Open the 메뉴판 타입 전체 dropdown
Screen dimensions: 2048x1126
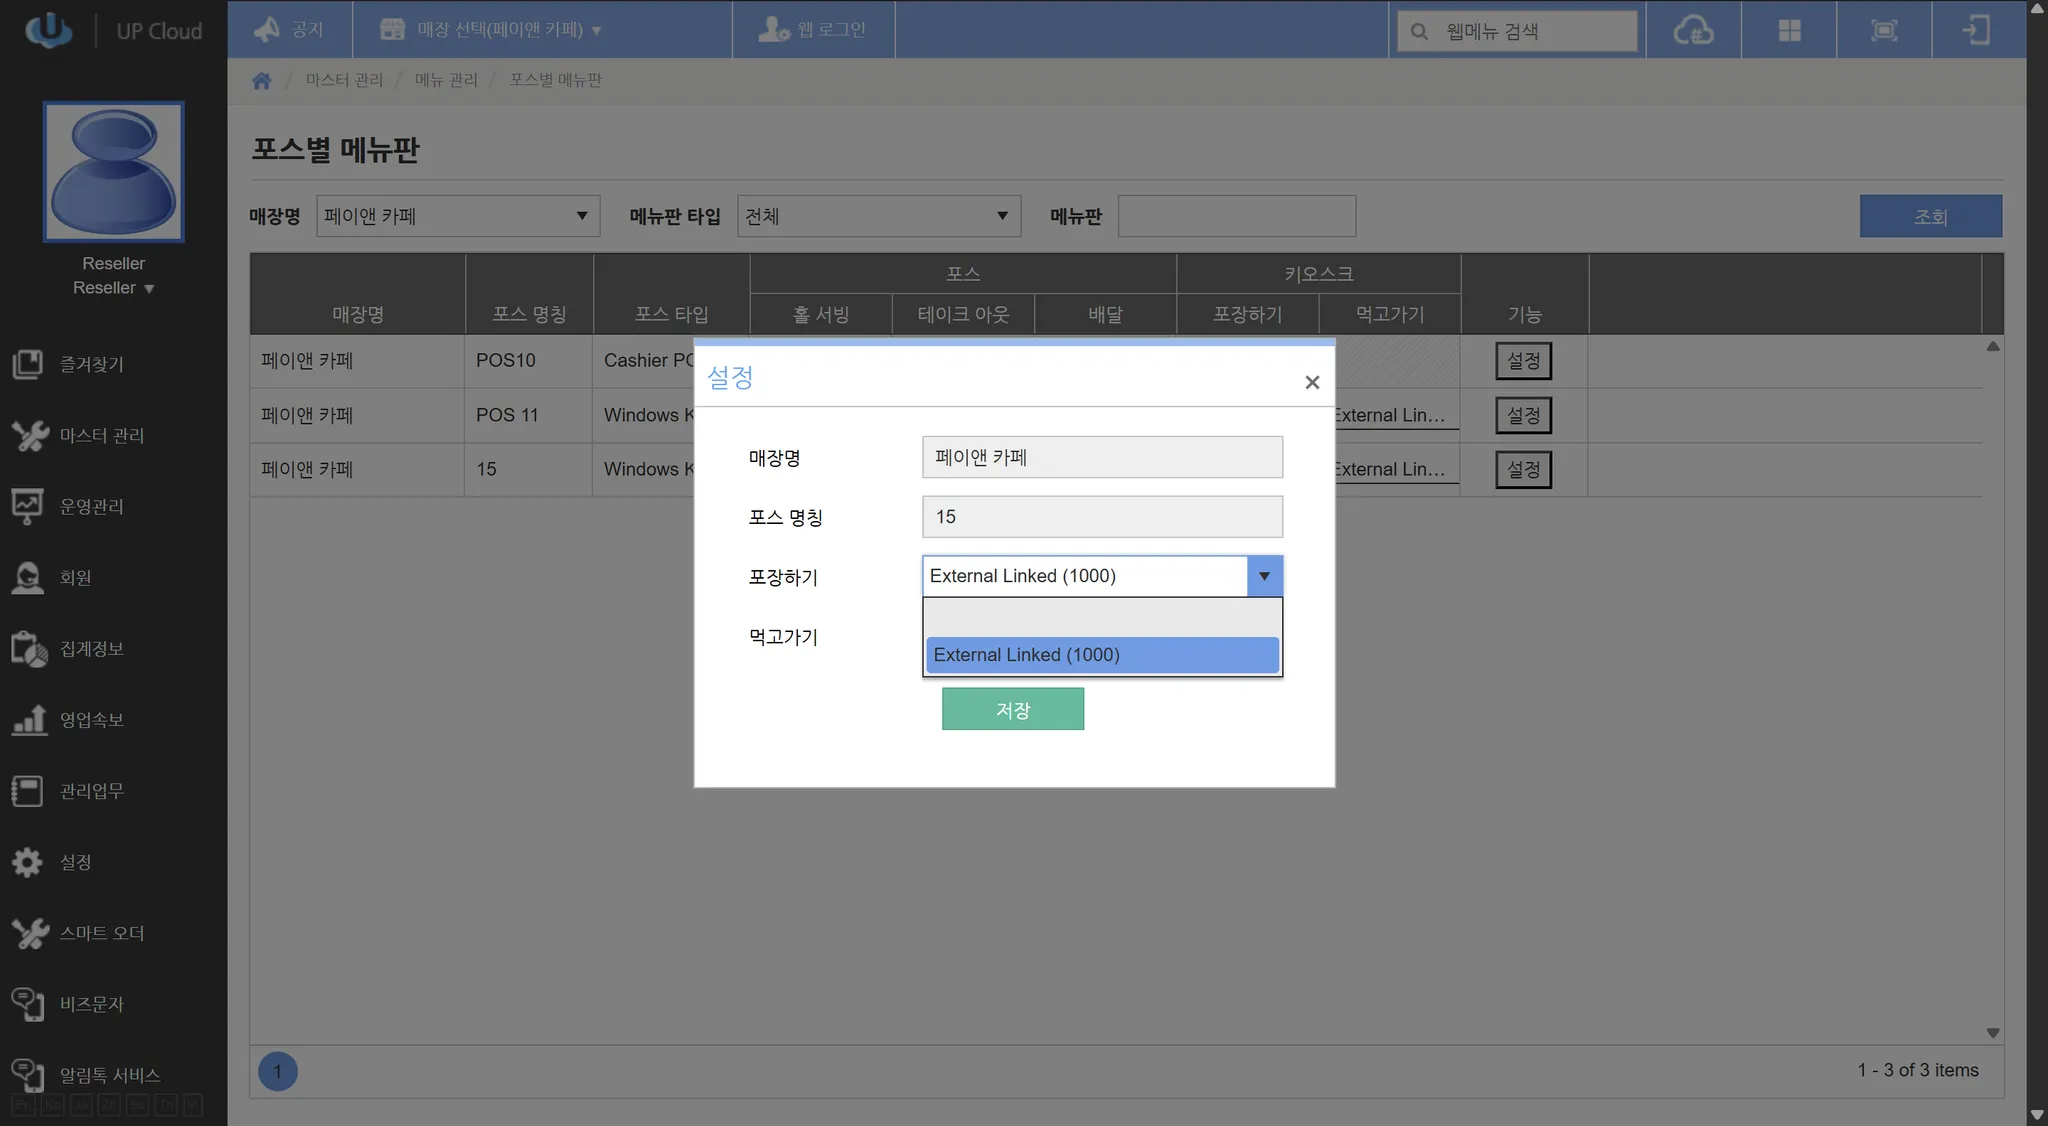(x=878, y=216)
